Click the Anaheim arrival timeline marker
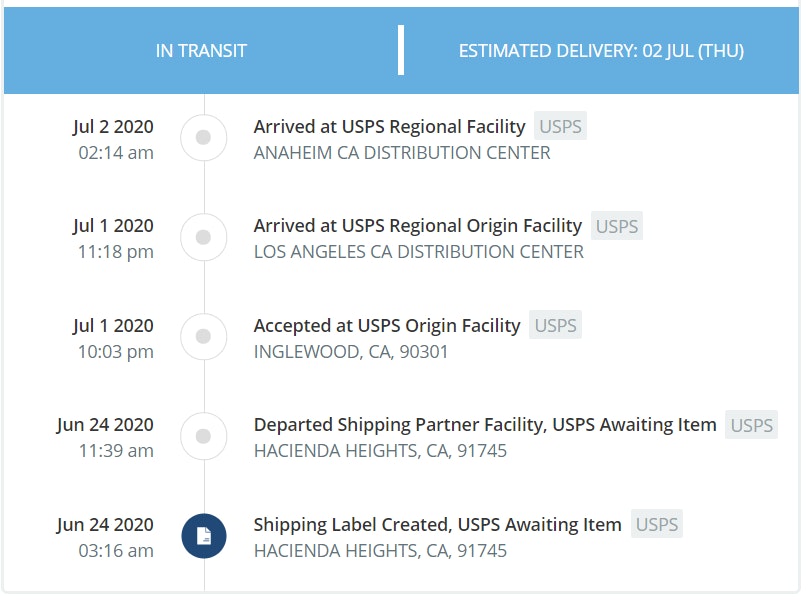Image resolution: width=811 pixels, height=612 pixels. (x=204, y=139)
